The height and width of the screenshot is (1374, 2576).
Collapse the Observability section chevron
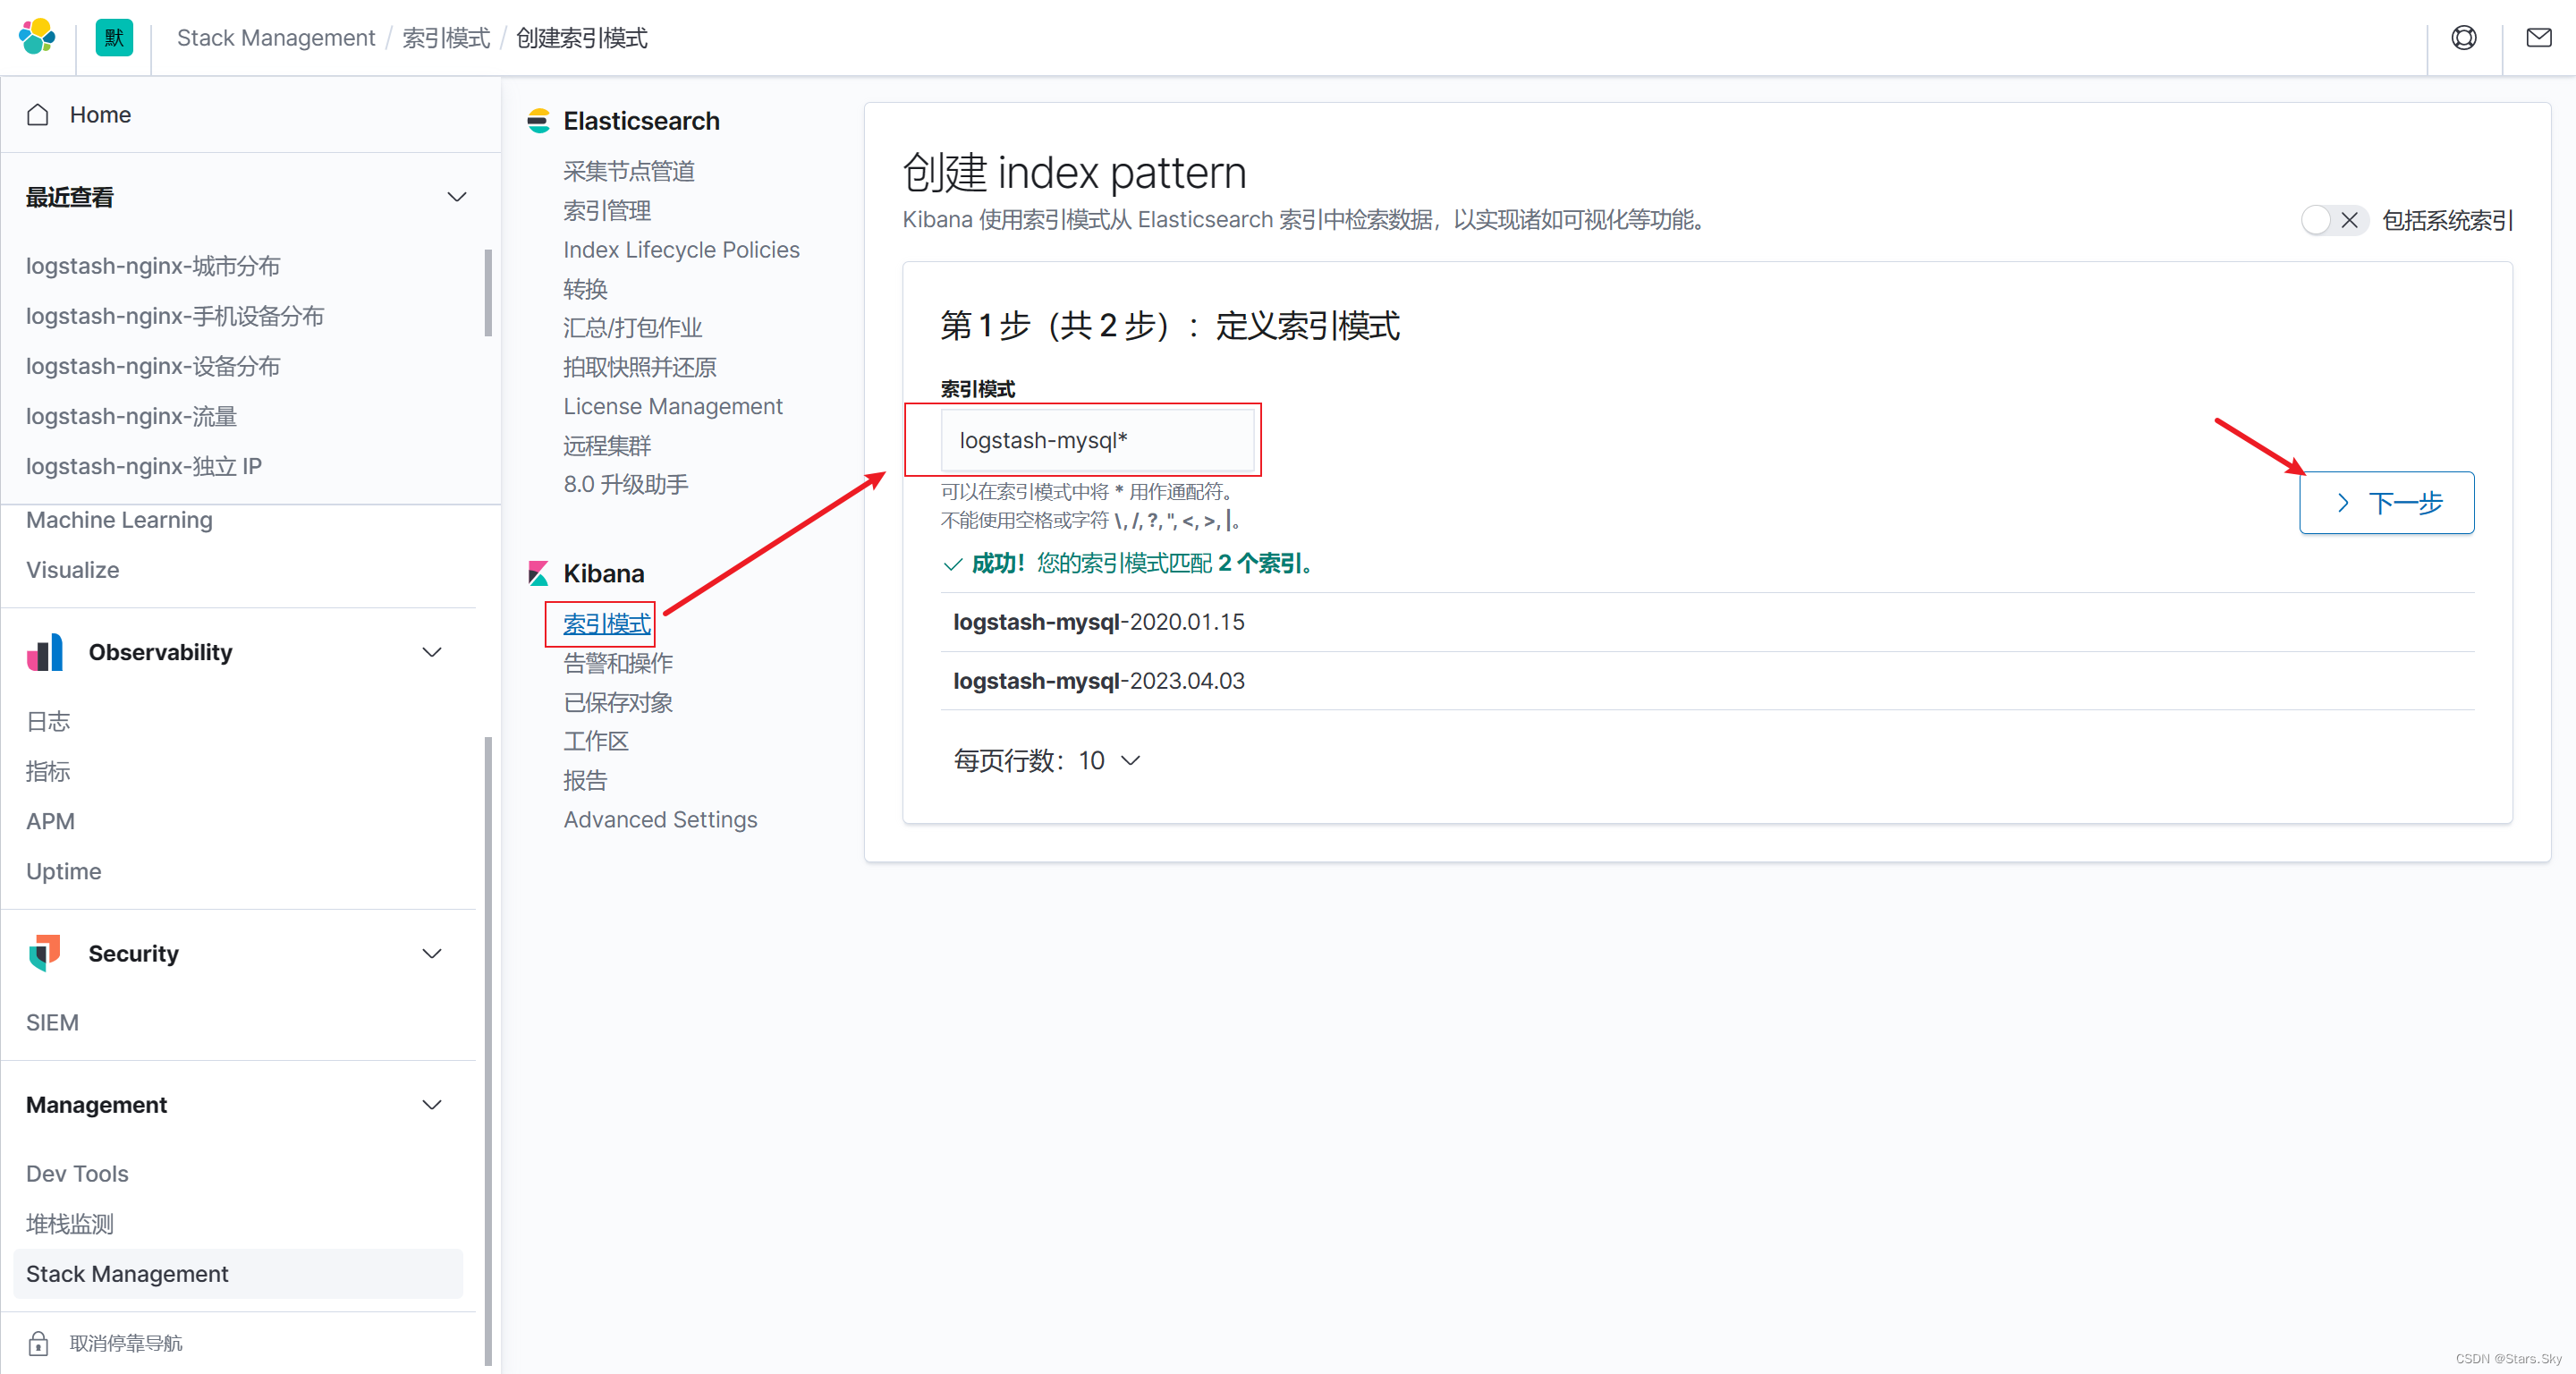432,652
